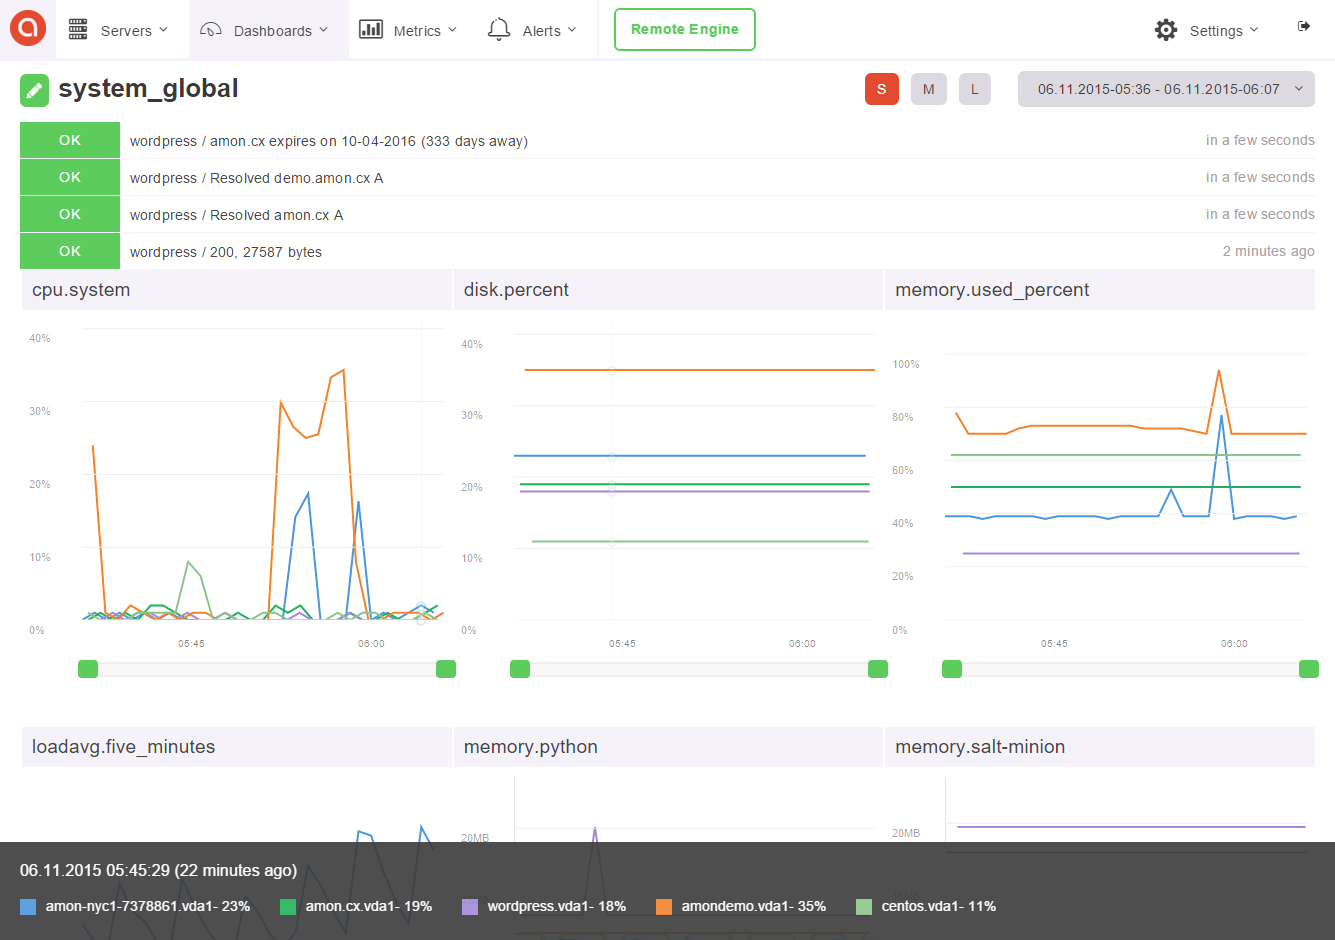The height and width of the screenshot is (940, 1335).
Task: Click the orange peak in the memory.used_percent chart
Action: (1218, 371)
